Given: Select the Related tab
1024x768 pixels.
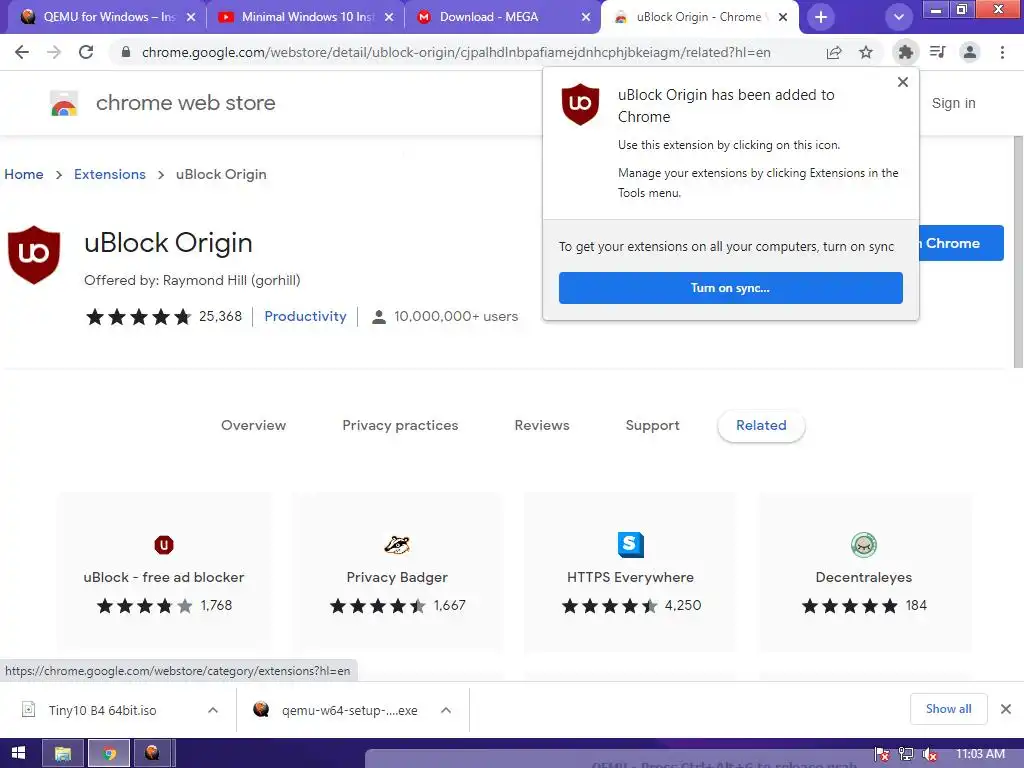Looking at the screenshot, I should pos(761,425).
